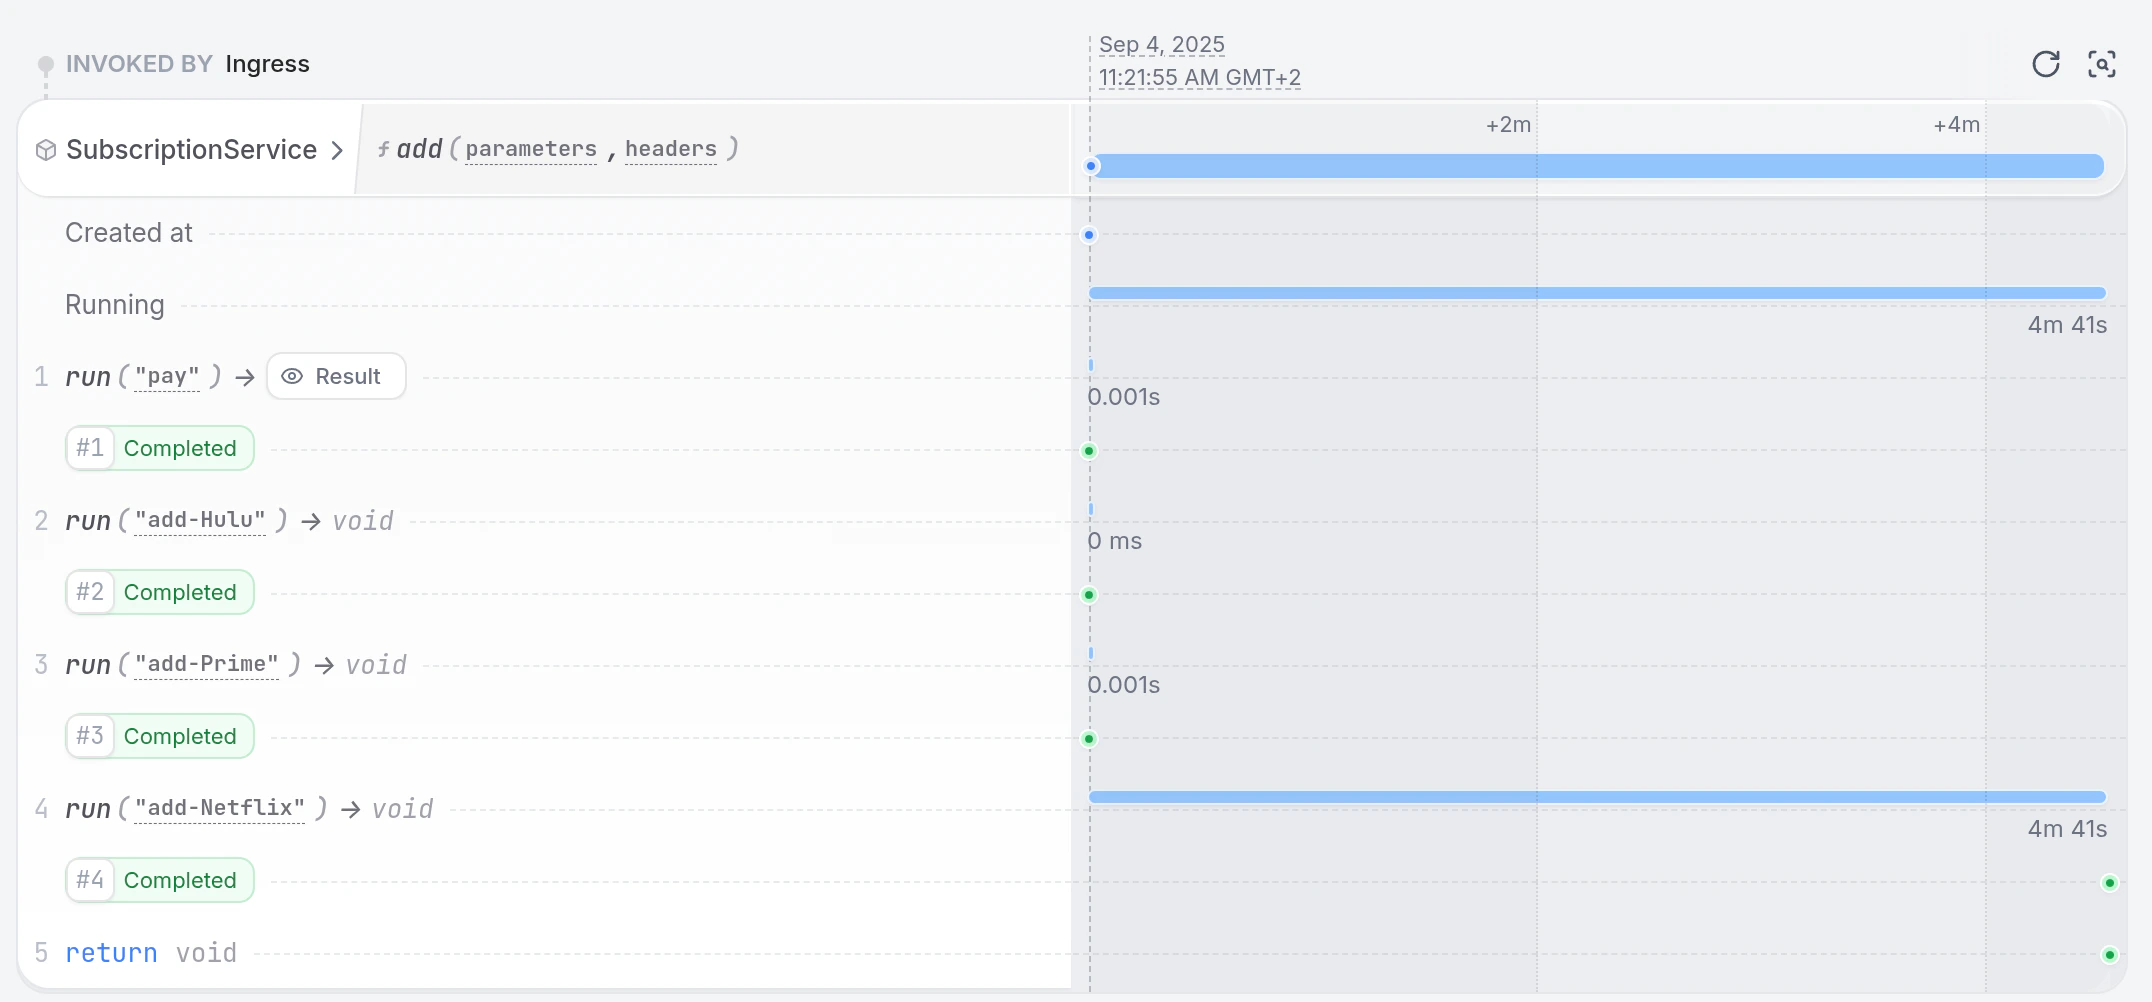The image size is (2152, 1002).
Task: Click the green dot for #3 Completed
Action: 1089,739
